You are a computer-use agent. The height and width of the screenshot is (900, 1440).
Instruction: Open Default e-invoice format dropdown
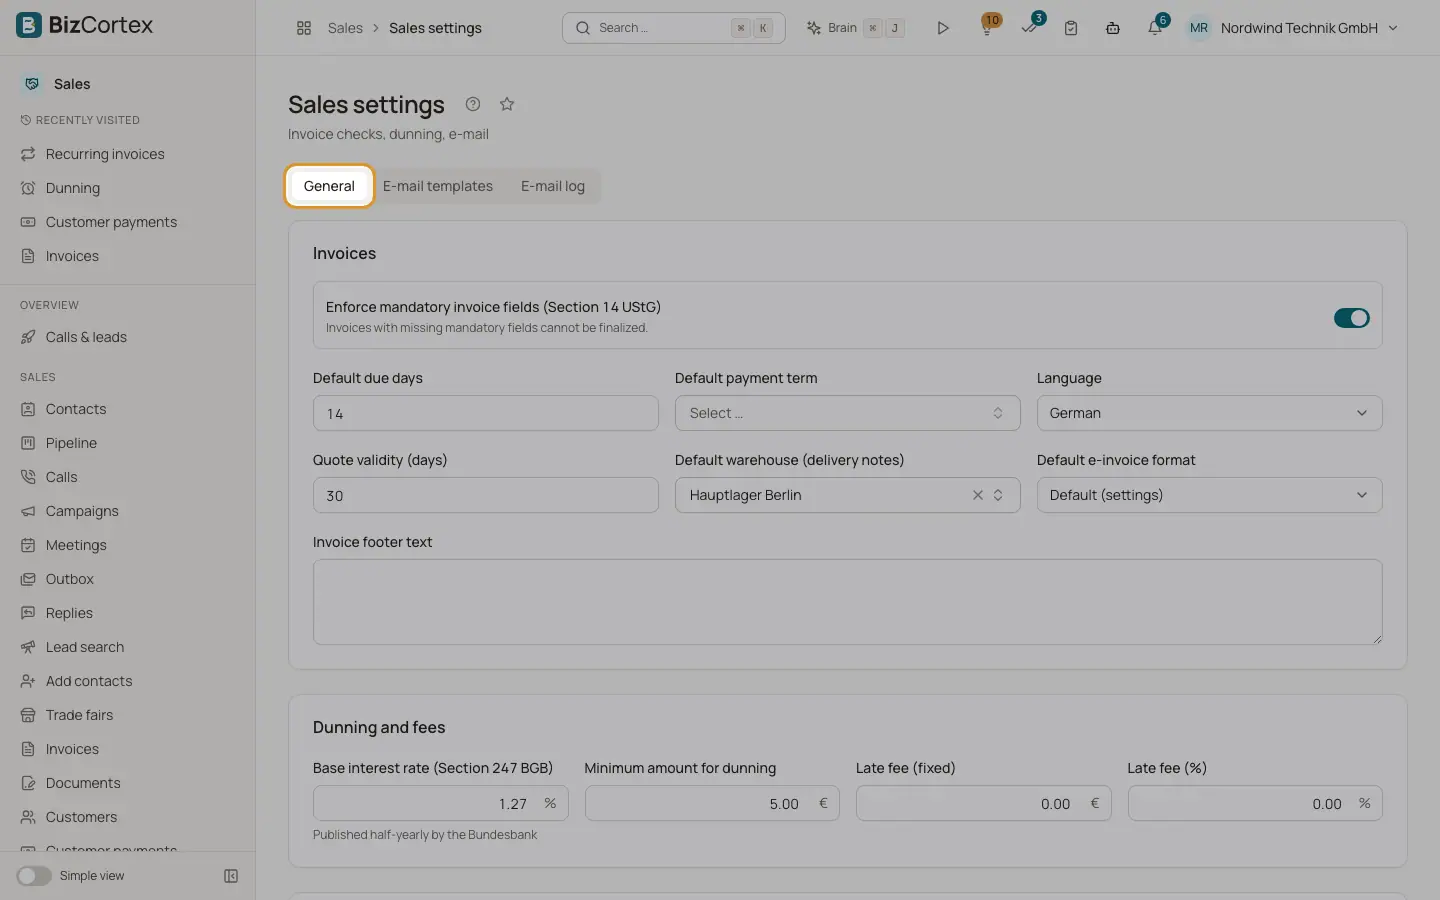pyautogui.click(x=1209, y=495)
